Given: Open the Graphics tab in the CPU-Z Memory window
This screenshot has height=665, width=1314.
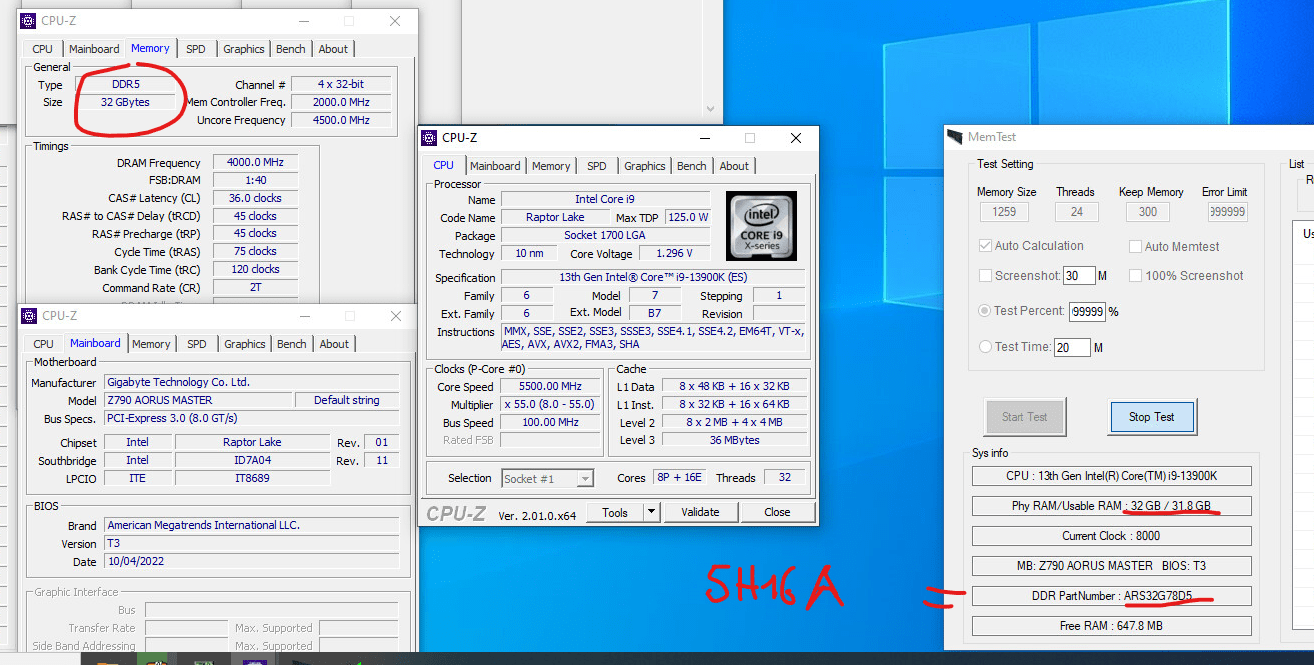Looking at the screenshot, I should pyautogui.click(x=244, y=49).
